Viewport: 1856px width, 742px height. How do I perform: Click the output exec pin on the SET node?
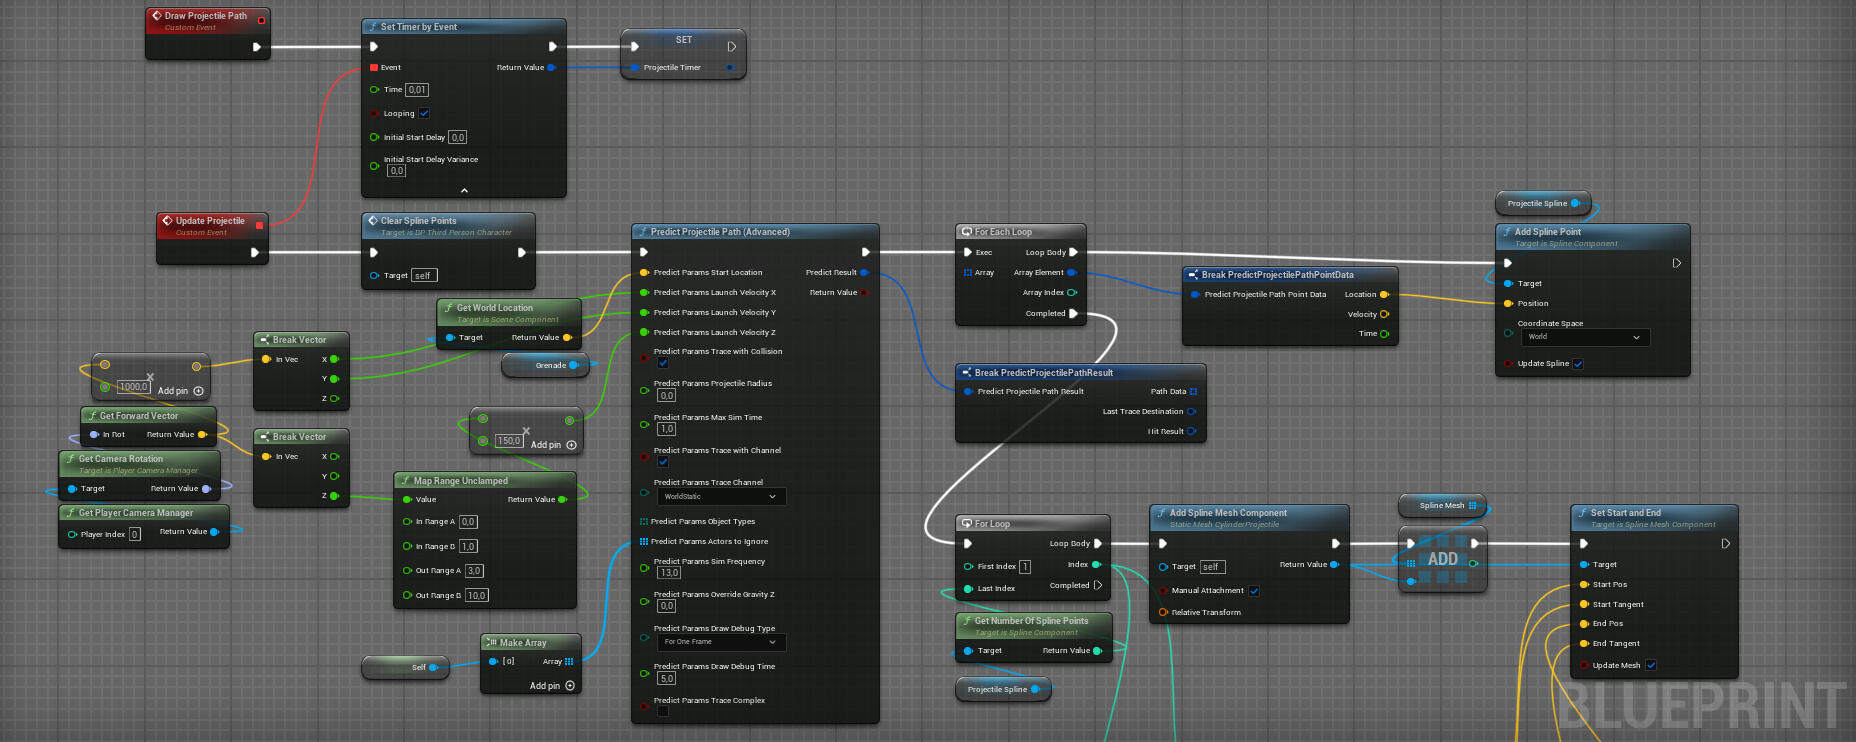[731, 47]
